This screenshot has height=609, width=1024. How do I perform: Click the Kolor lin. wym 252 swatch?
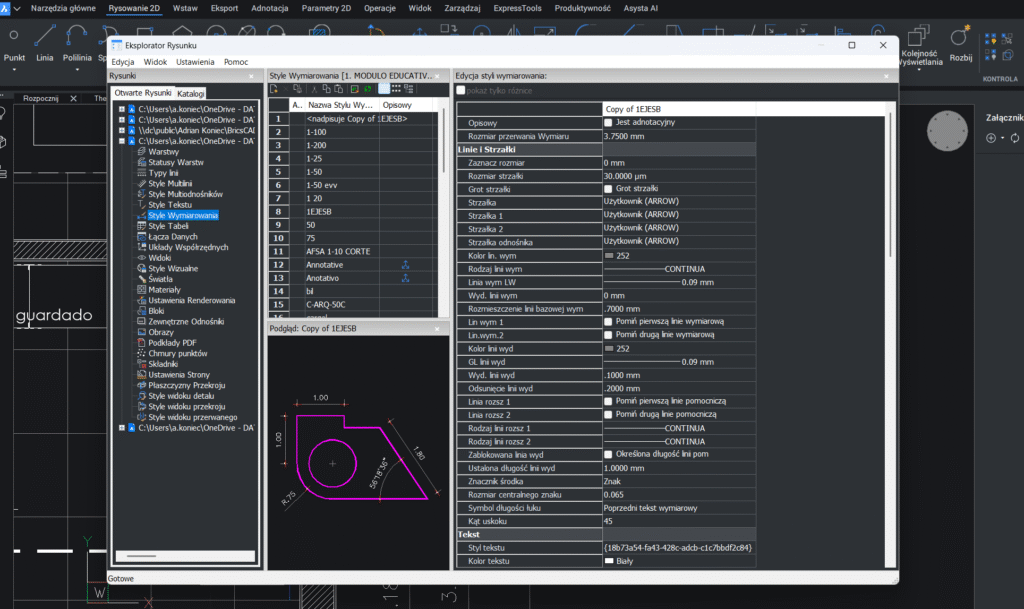609,255
